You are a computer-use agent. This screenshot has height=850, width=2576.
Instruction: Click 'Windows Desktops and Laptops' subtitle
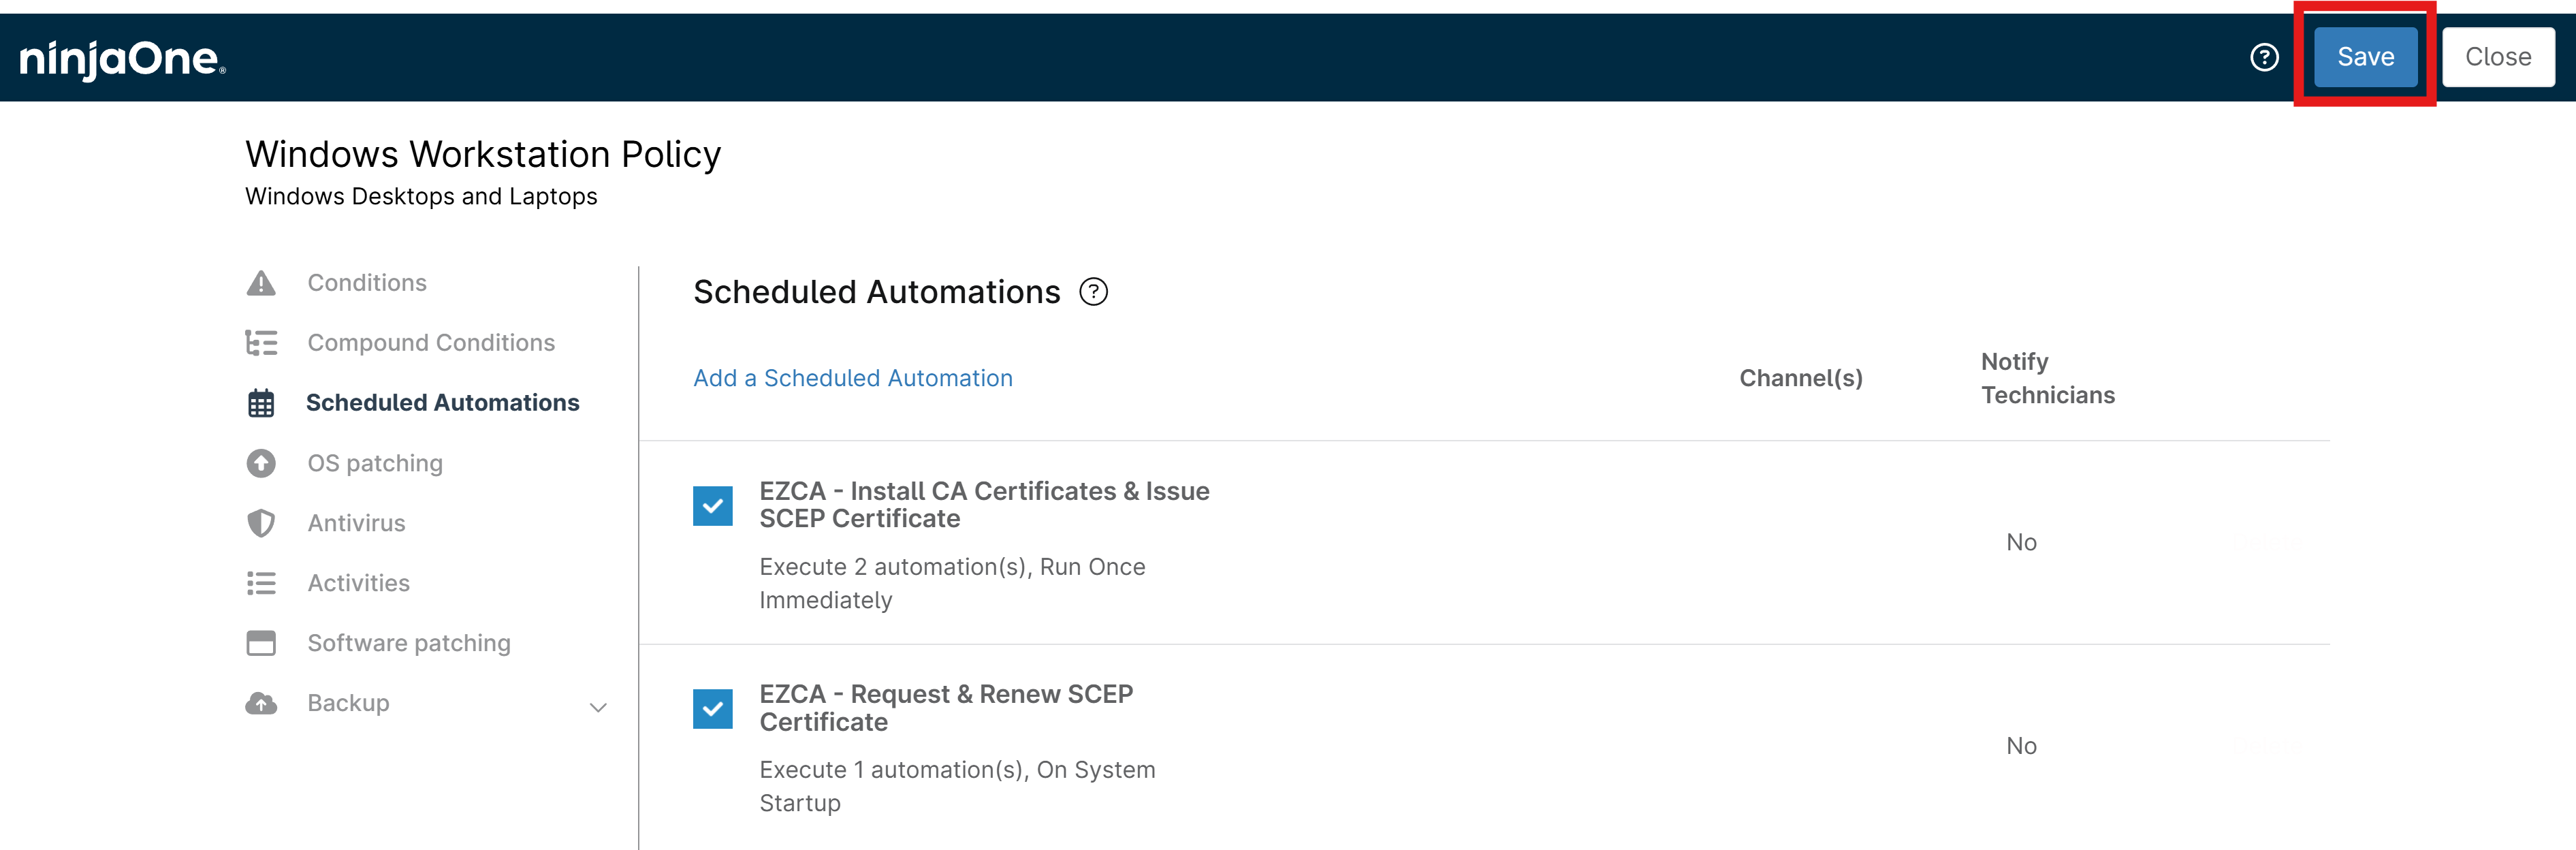[421, 196]
